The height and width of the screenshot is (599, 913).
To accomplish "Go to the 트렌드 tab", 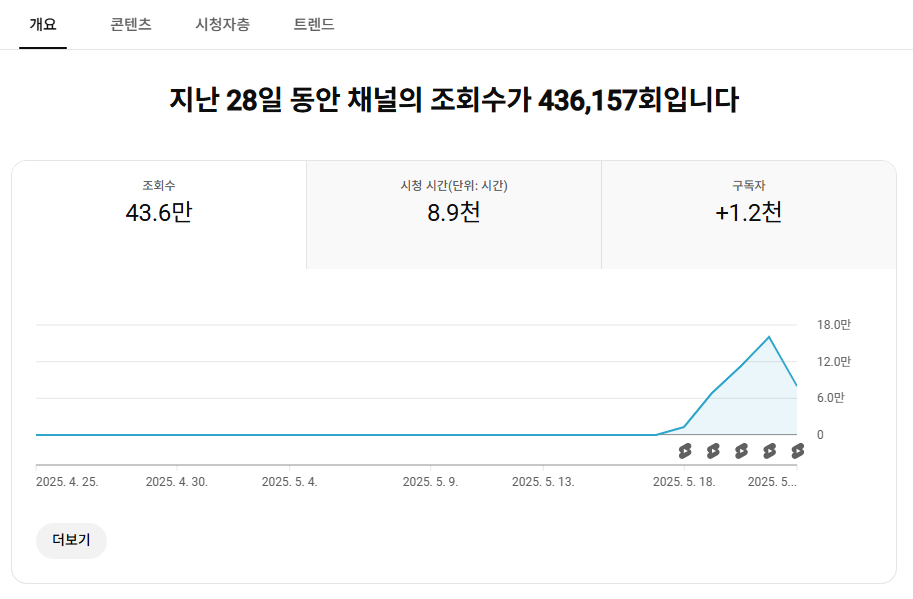I will (314, 24).
